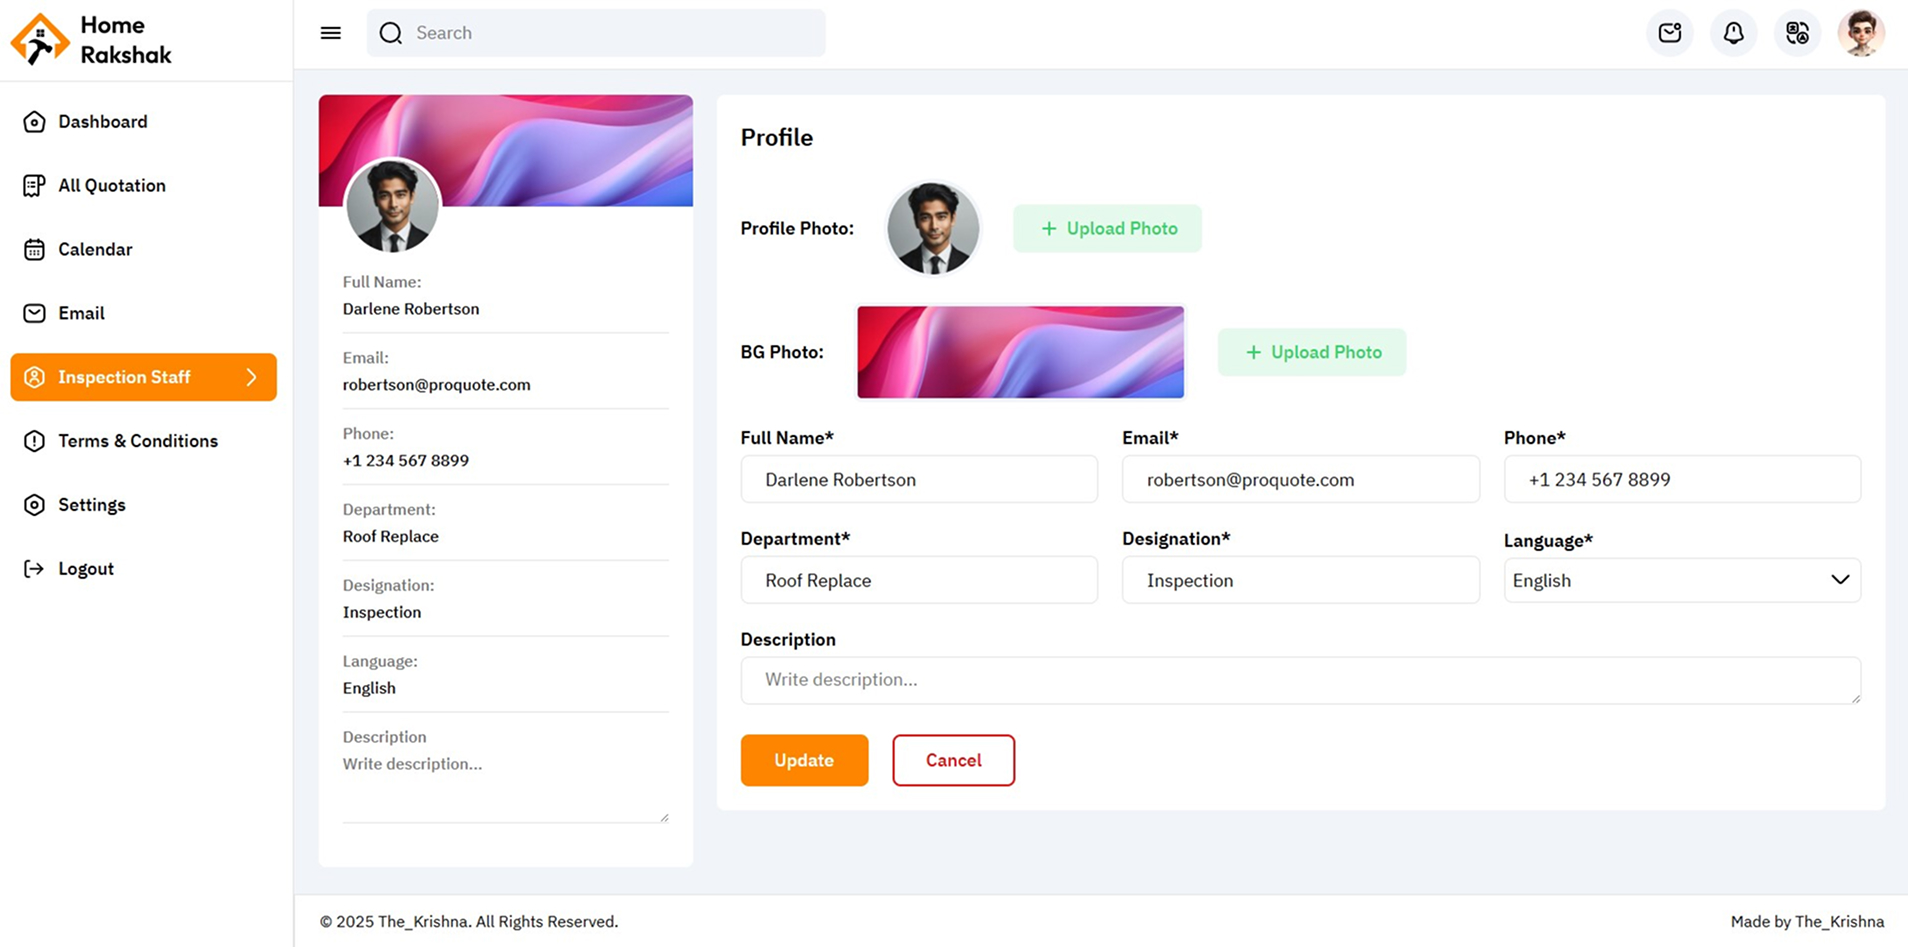Viewport: 1908px width, 947px height.
Task: Click the Full Name input field
Action: [919, 479]
